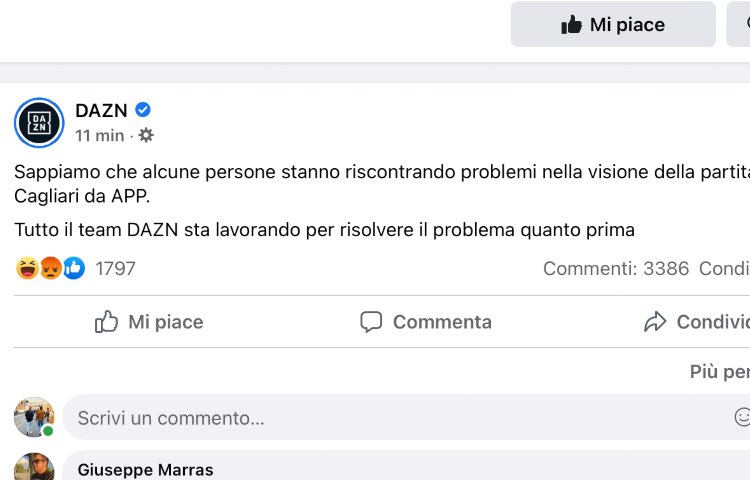Click your profile avatar beside the comment box
Image resolution: width=750 pixels, height=480 pixels.
(x=34, y=417)
